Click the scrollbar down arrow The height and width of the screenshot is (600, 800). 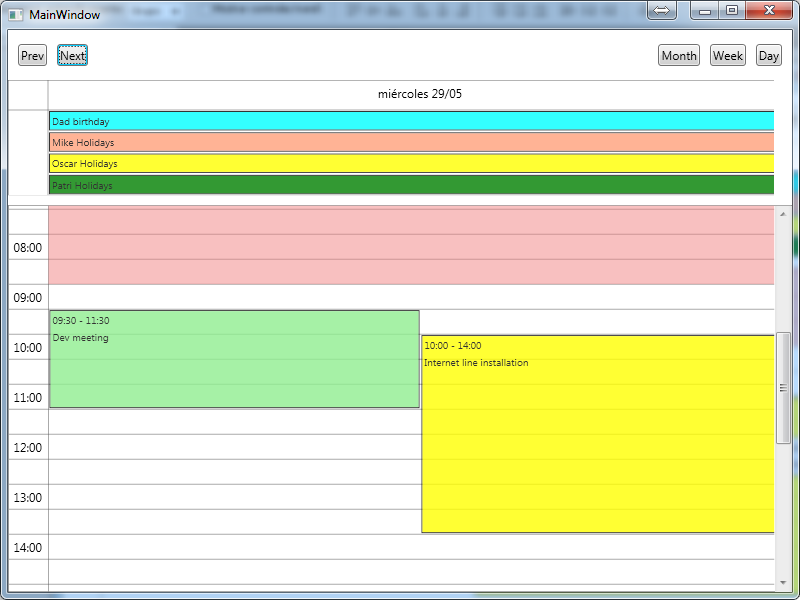click(x=783, y=582)
